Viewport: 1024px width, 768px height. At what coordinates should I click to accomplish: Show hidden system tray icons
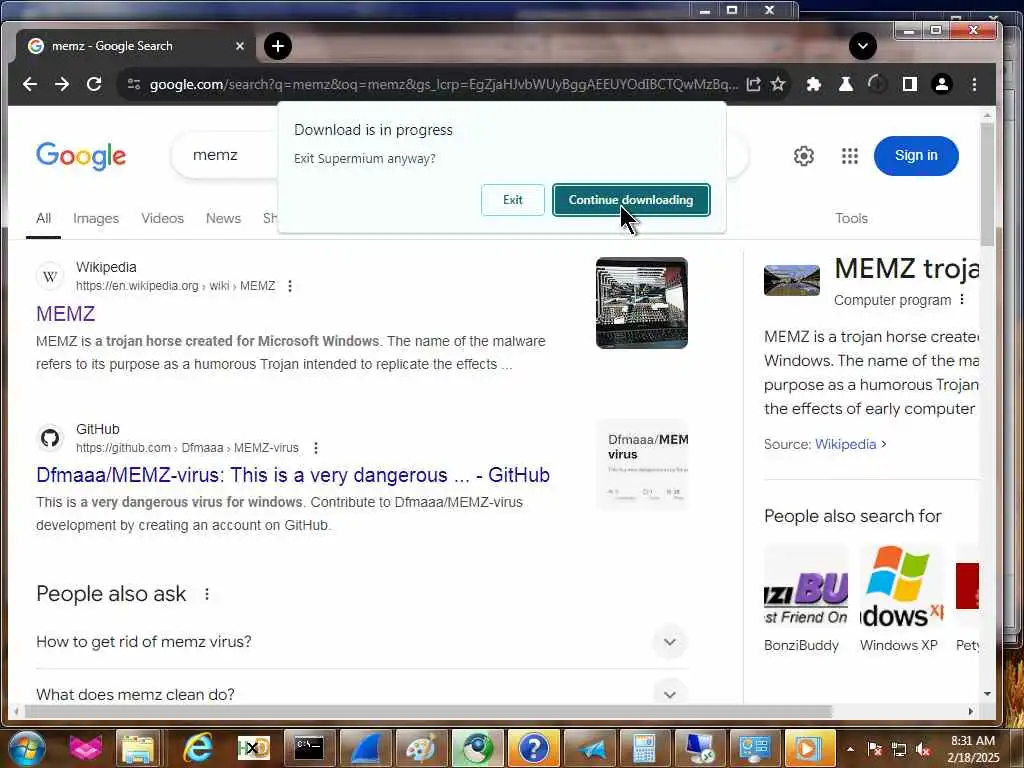click(x=850, y=749)
